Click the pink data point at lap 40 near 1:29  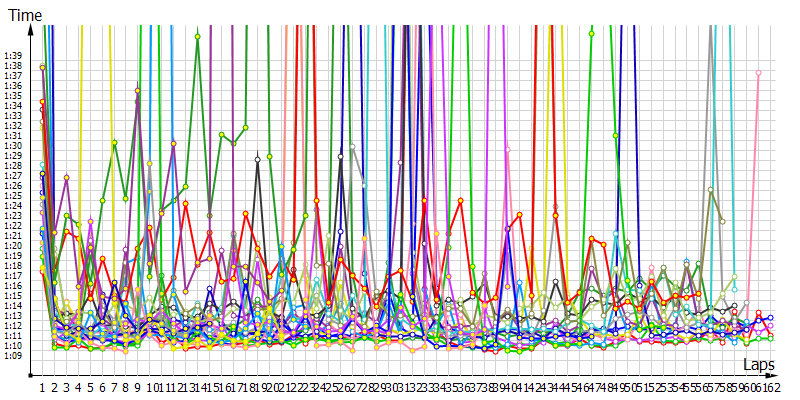click(508, 150)
